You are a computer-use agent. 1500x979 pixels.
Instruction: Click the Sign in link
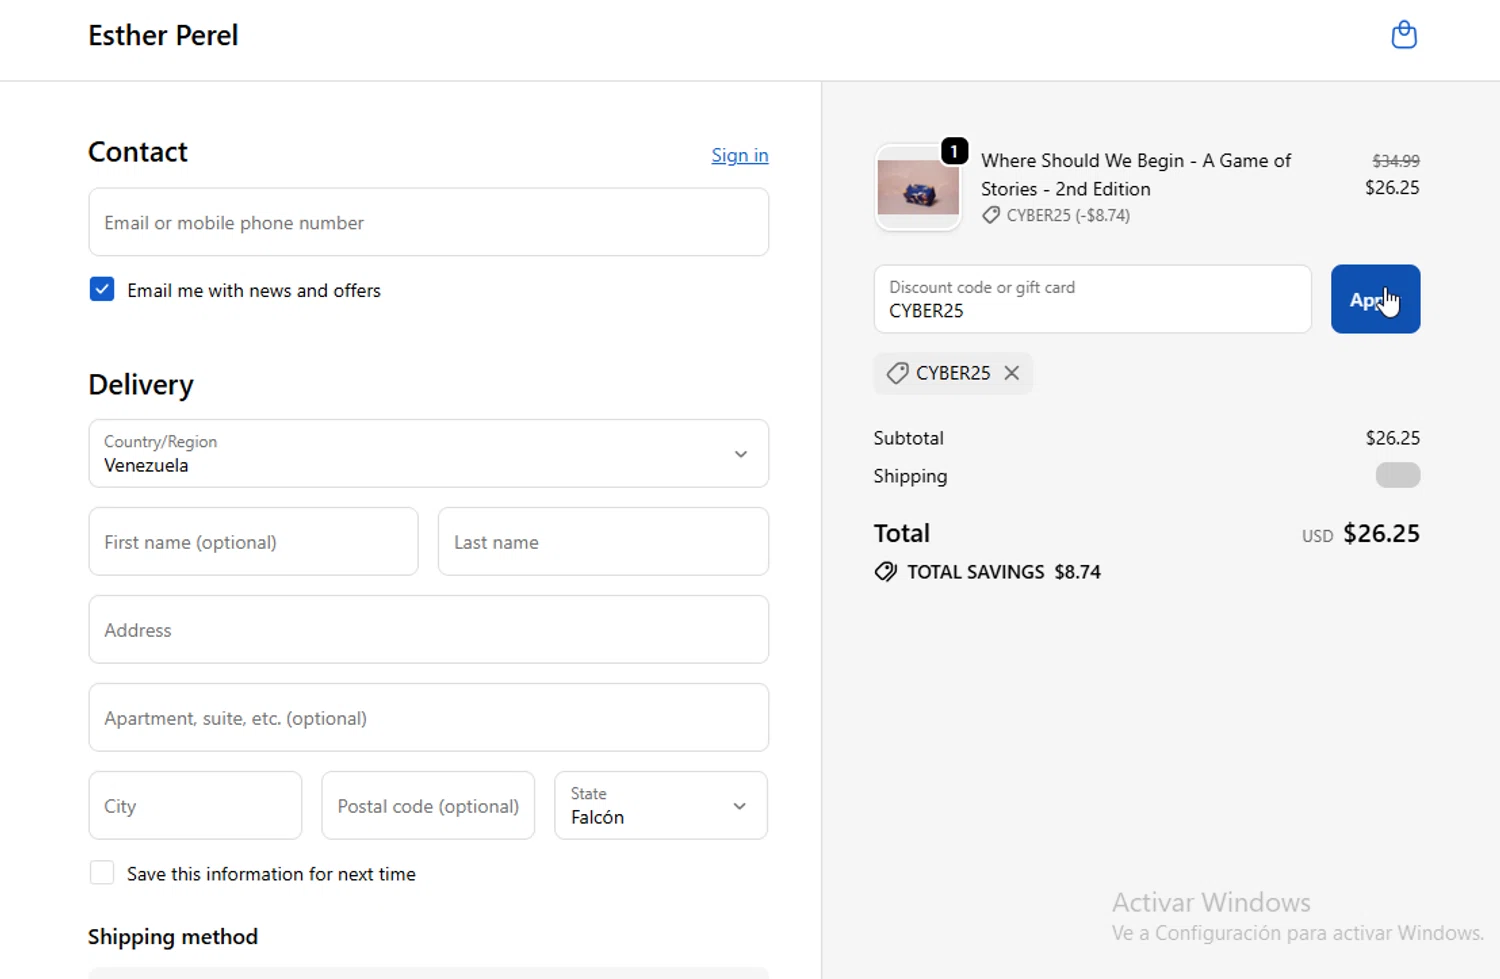[740, 155]
